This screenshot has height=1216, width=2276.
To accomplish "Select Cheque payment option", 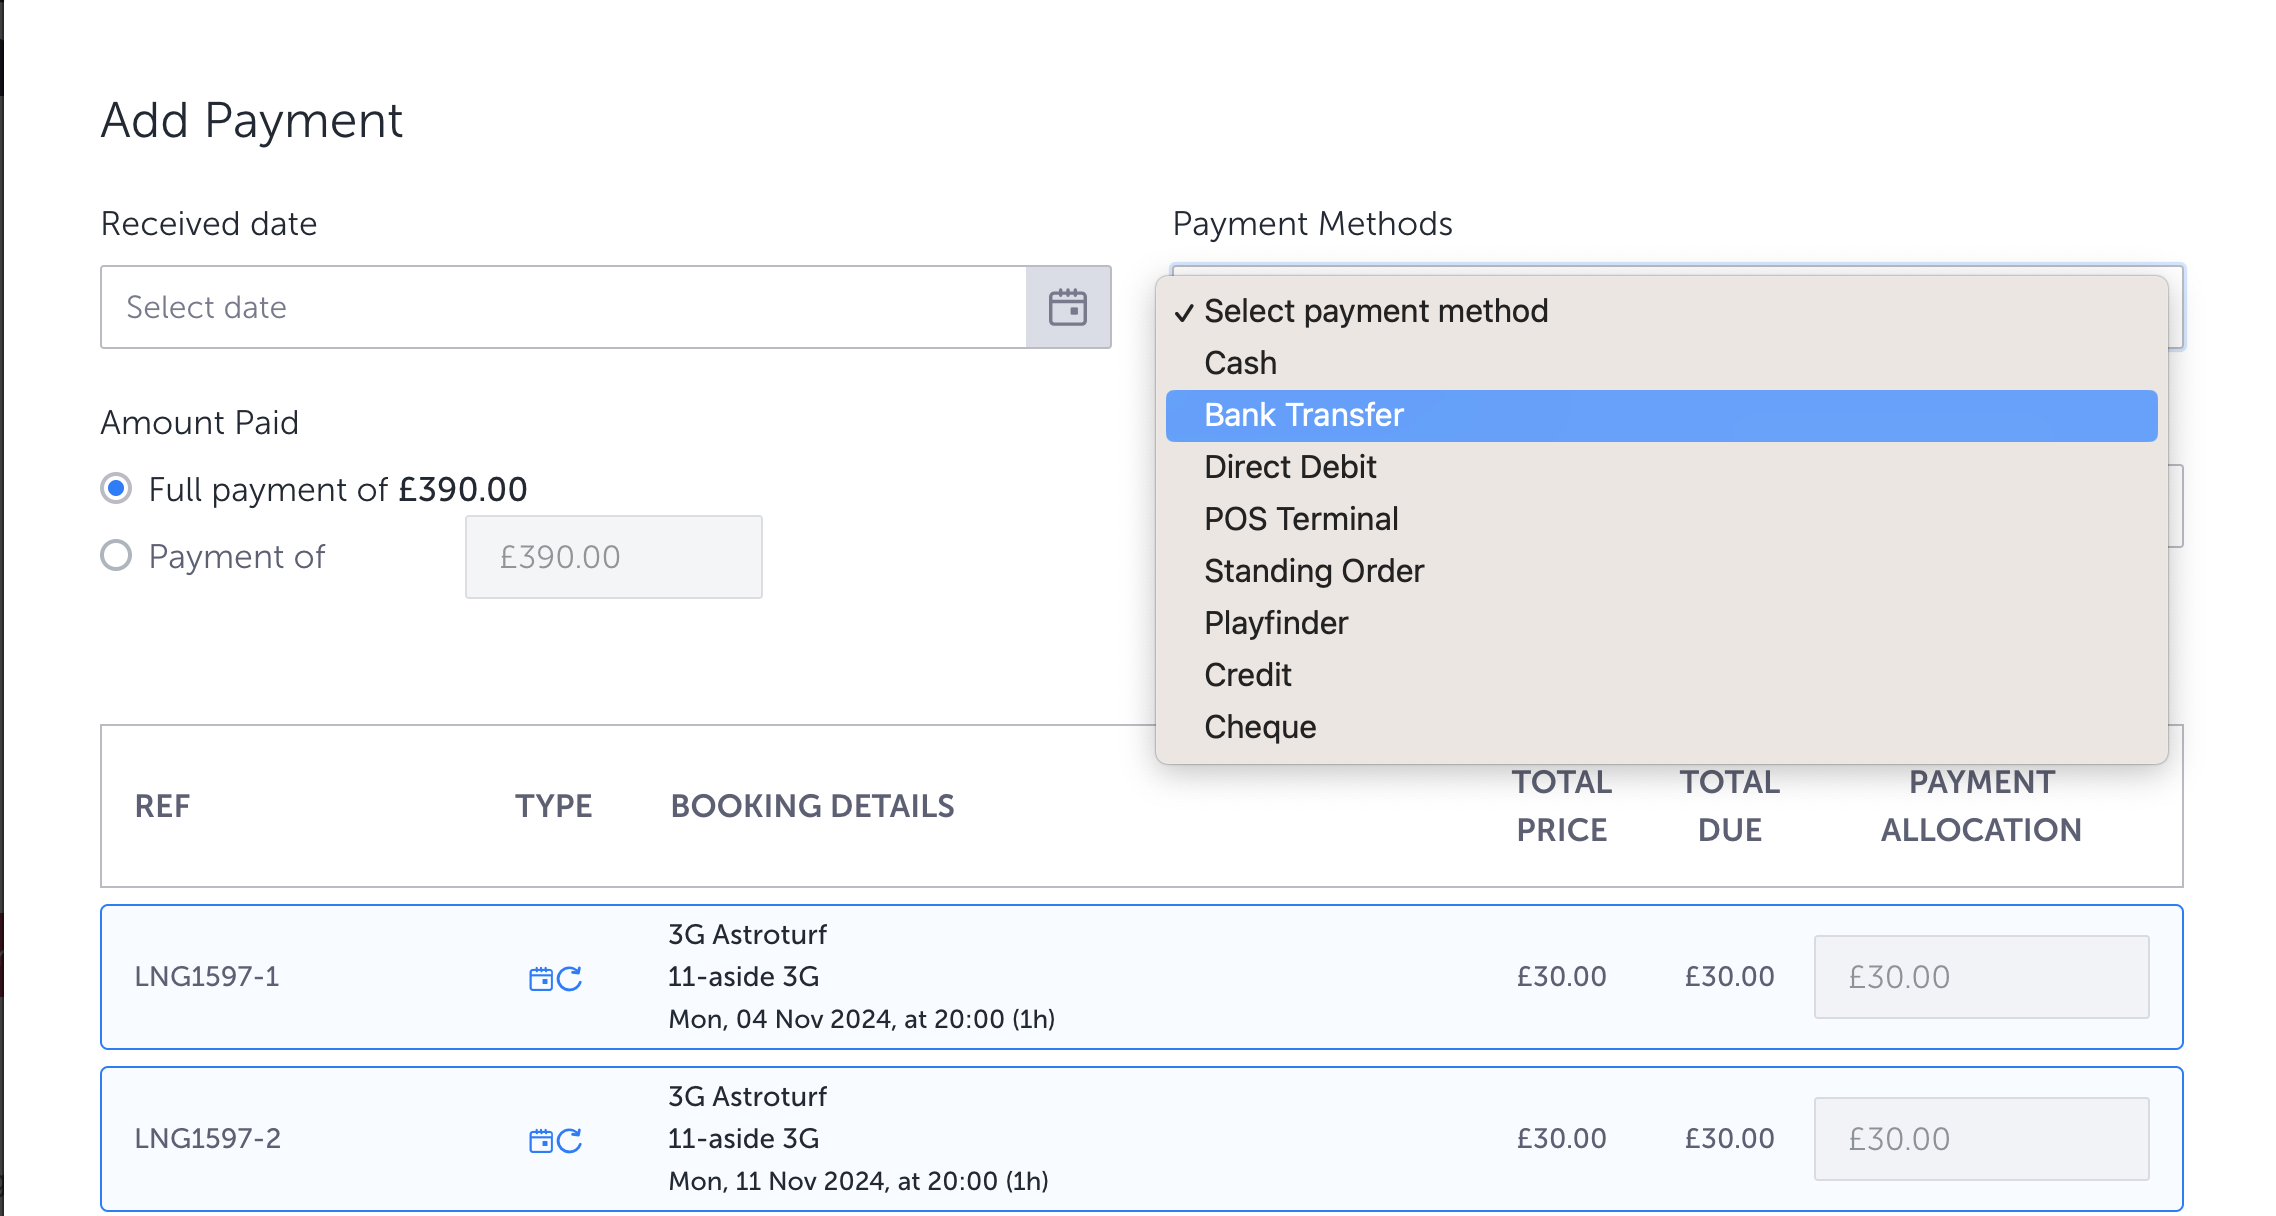I will [x=1259, y=727].
